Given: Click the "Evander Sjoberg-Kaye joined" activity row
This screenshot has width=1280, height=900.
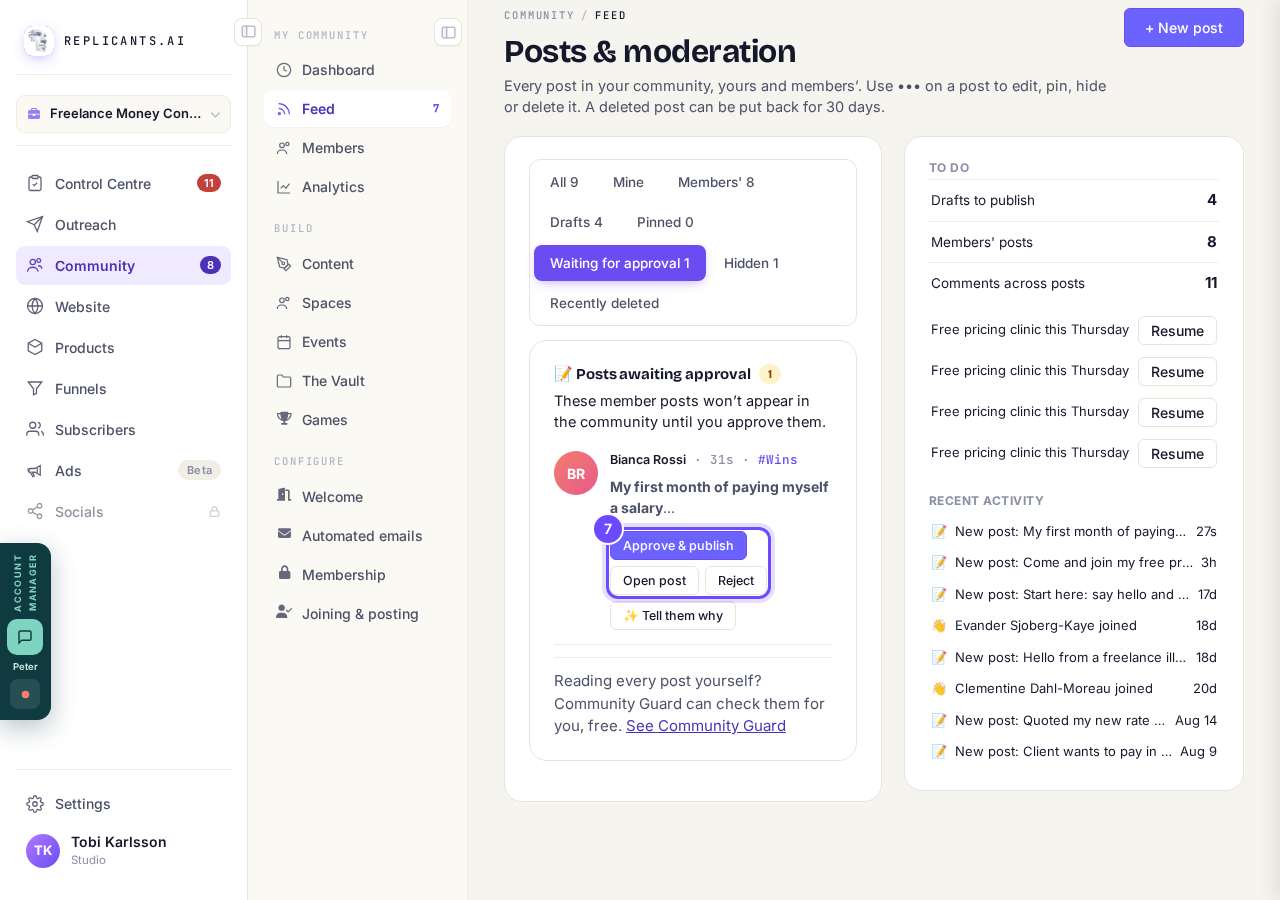Looking at the screenshot, I should point(1074,626).
